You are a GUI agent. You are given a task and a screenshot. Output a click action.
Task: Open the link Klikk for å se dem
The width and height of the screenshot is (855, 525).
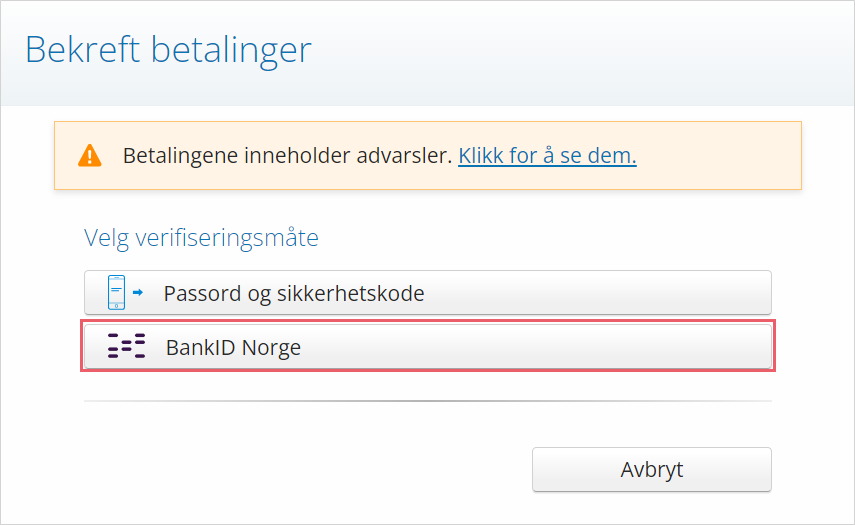pyautogui.click(x=547, y=156)
